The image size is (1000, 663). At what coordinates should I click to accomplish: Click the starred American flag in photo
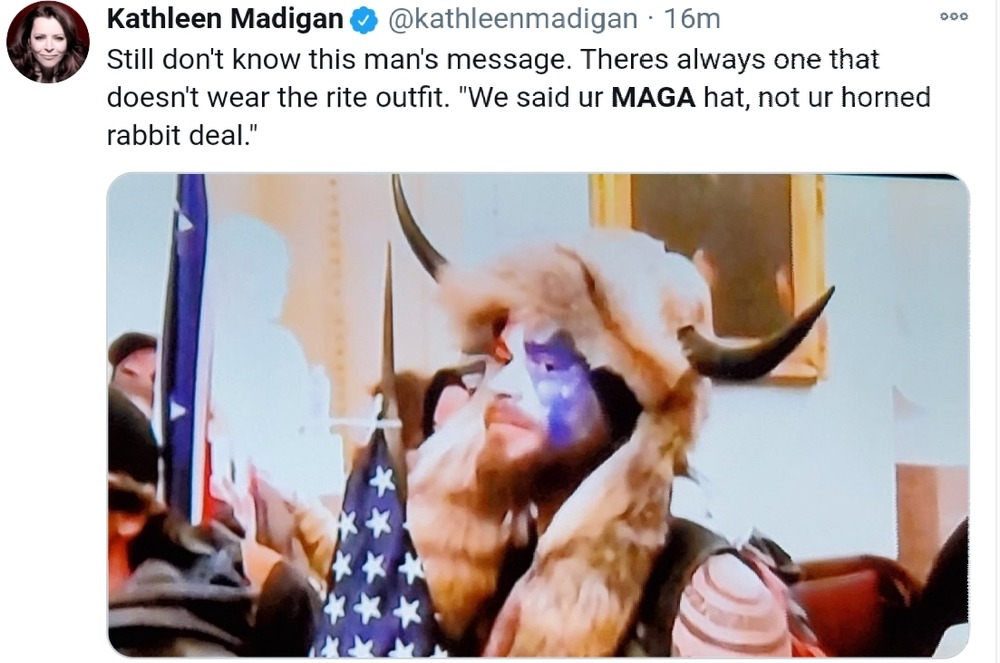[375, 548]
